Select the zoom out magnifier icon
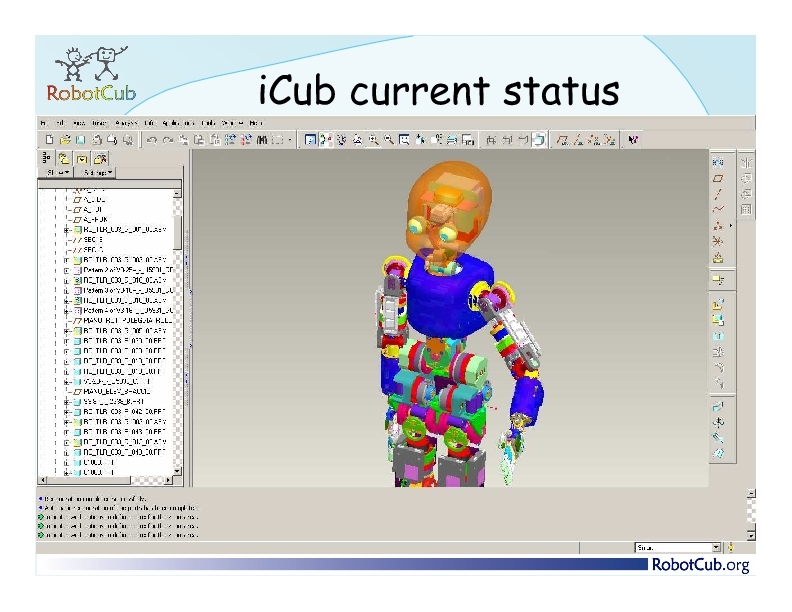The width and height of the screenshot is (792, 612). click(x=388, y=140)
